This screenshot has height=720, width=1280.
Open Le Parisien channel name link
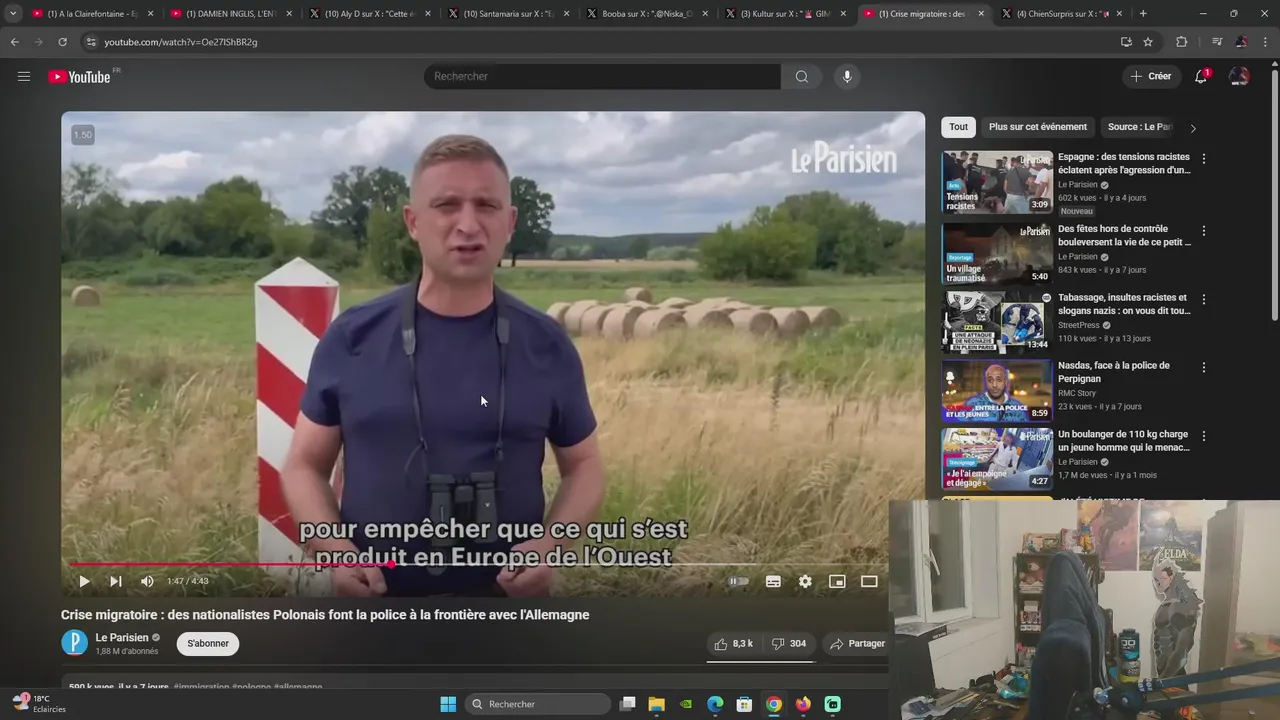(x=122, y=637)
